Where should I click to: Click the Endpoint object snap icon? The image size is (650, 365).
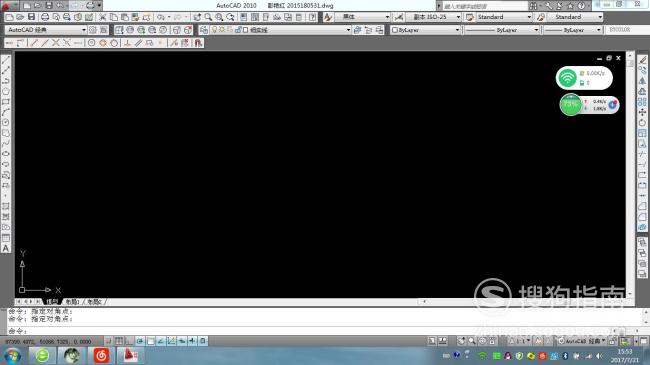[x=34, y=43]
